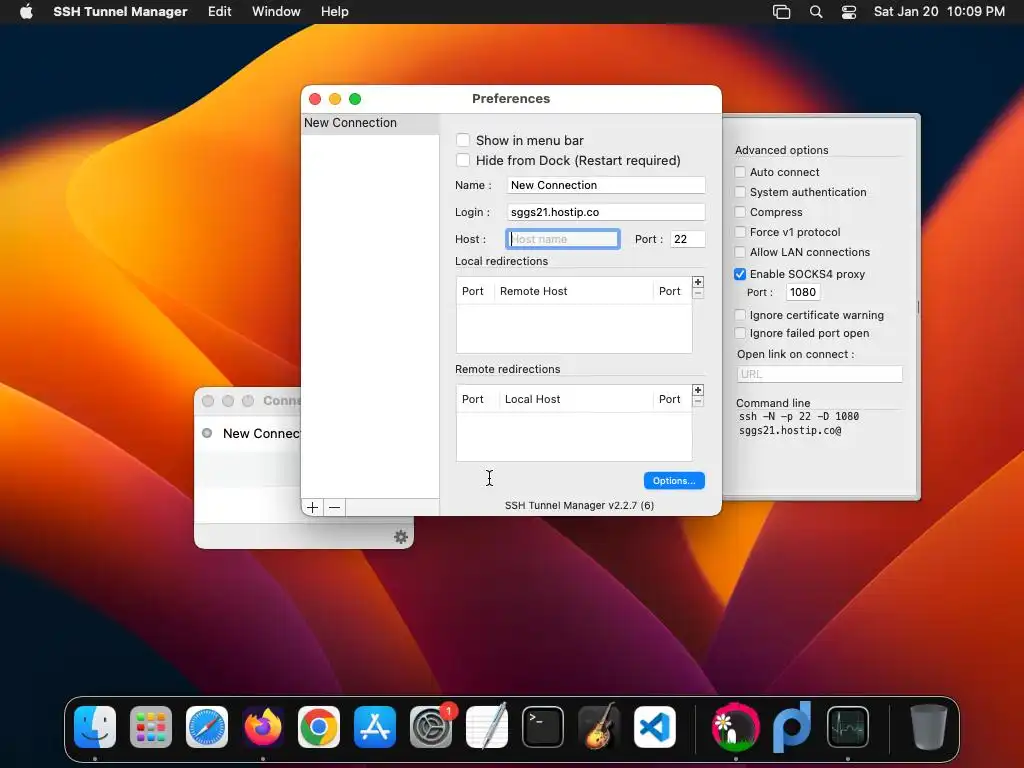The width and height of the screenshot is (1024, 768).
Task: Open the blue P app in the Dock
Action: pos(792,727)
